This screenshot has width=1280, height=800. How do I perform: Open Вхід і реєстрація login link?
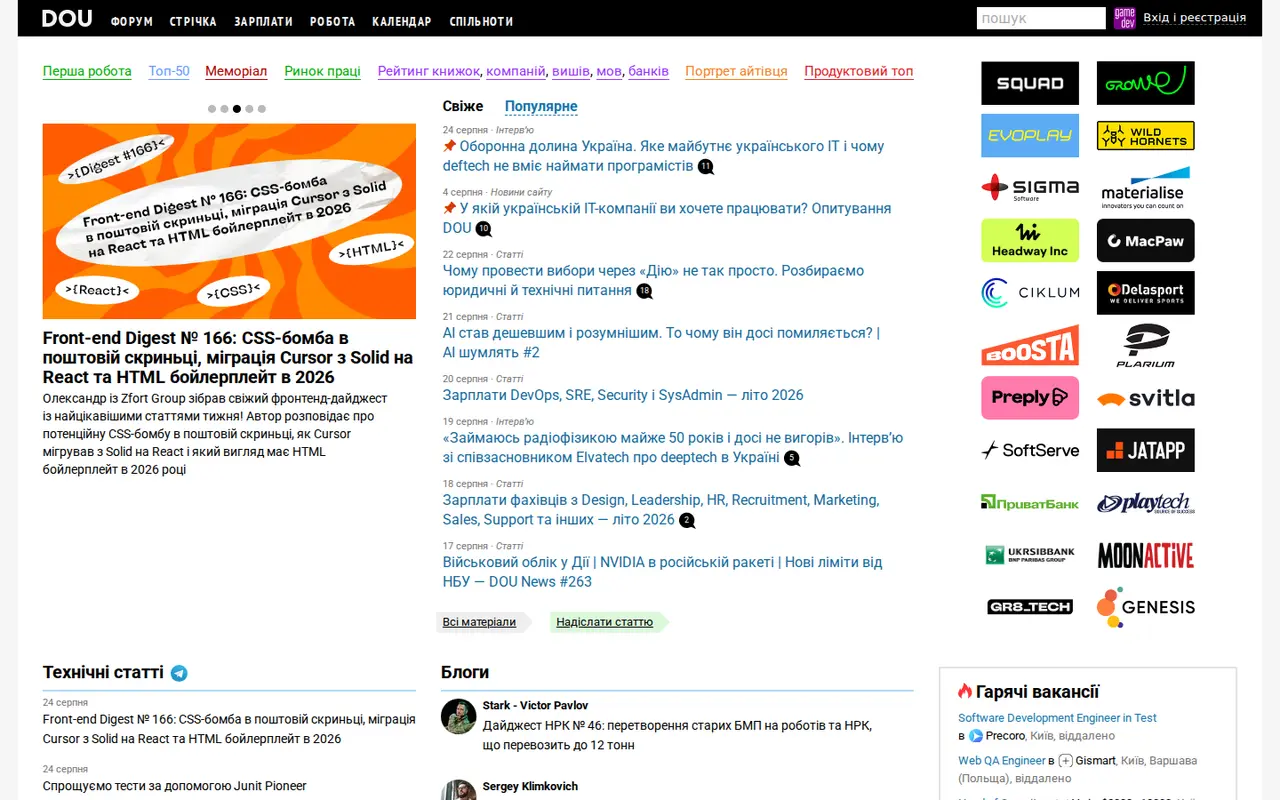[x=1195, y=18]
